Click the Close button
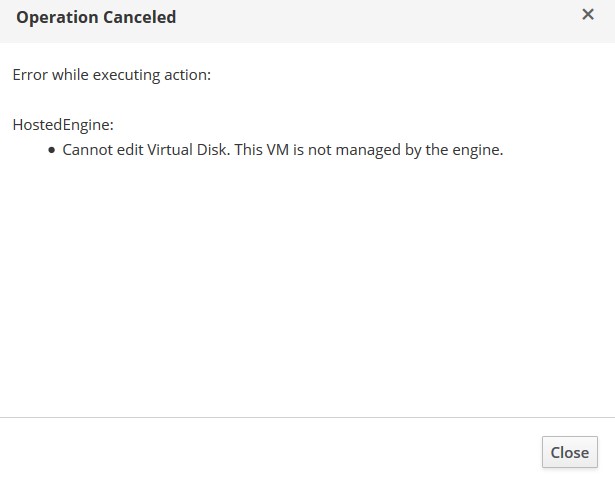 [569, 452]
